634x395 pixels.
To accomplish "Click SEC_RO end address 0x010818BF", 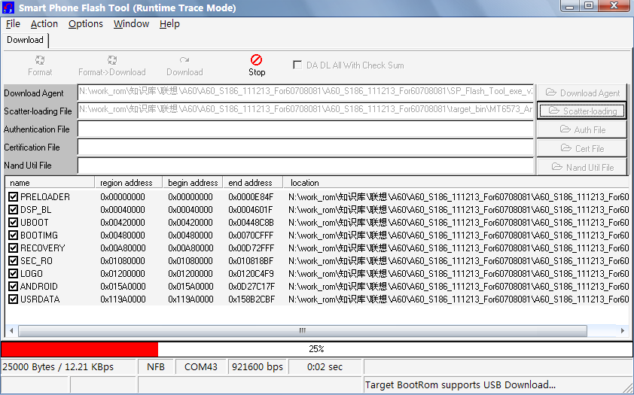I will (x=251, y=261).
